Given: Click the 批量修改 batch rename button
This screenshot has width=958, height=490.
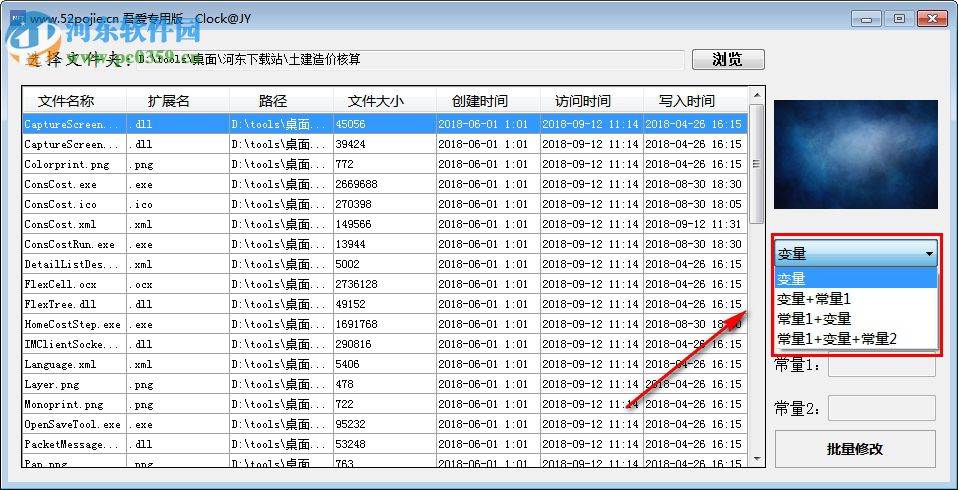Looking at the screenshot, I should (x=855, y=449).
